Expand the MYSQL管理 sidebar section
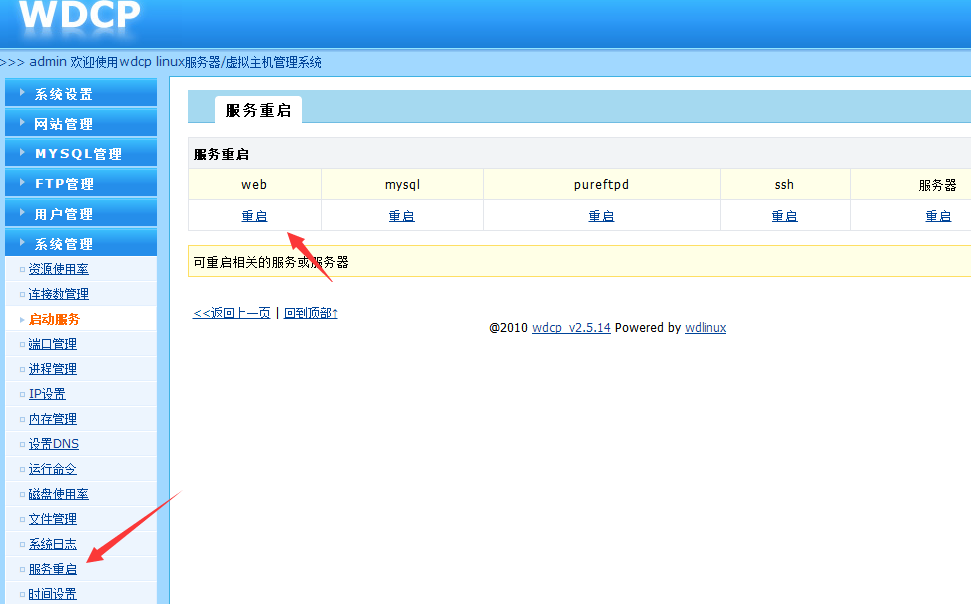The height and width of the screenshot is (604, 971). click(81, 153)
